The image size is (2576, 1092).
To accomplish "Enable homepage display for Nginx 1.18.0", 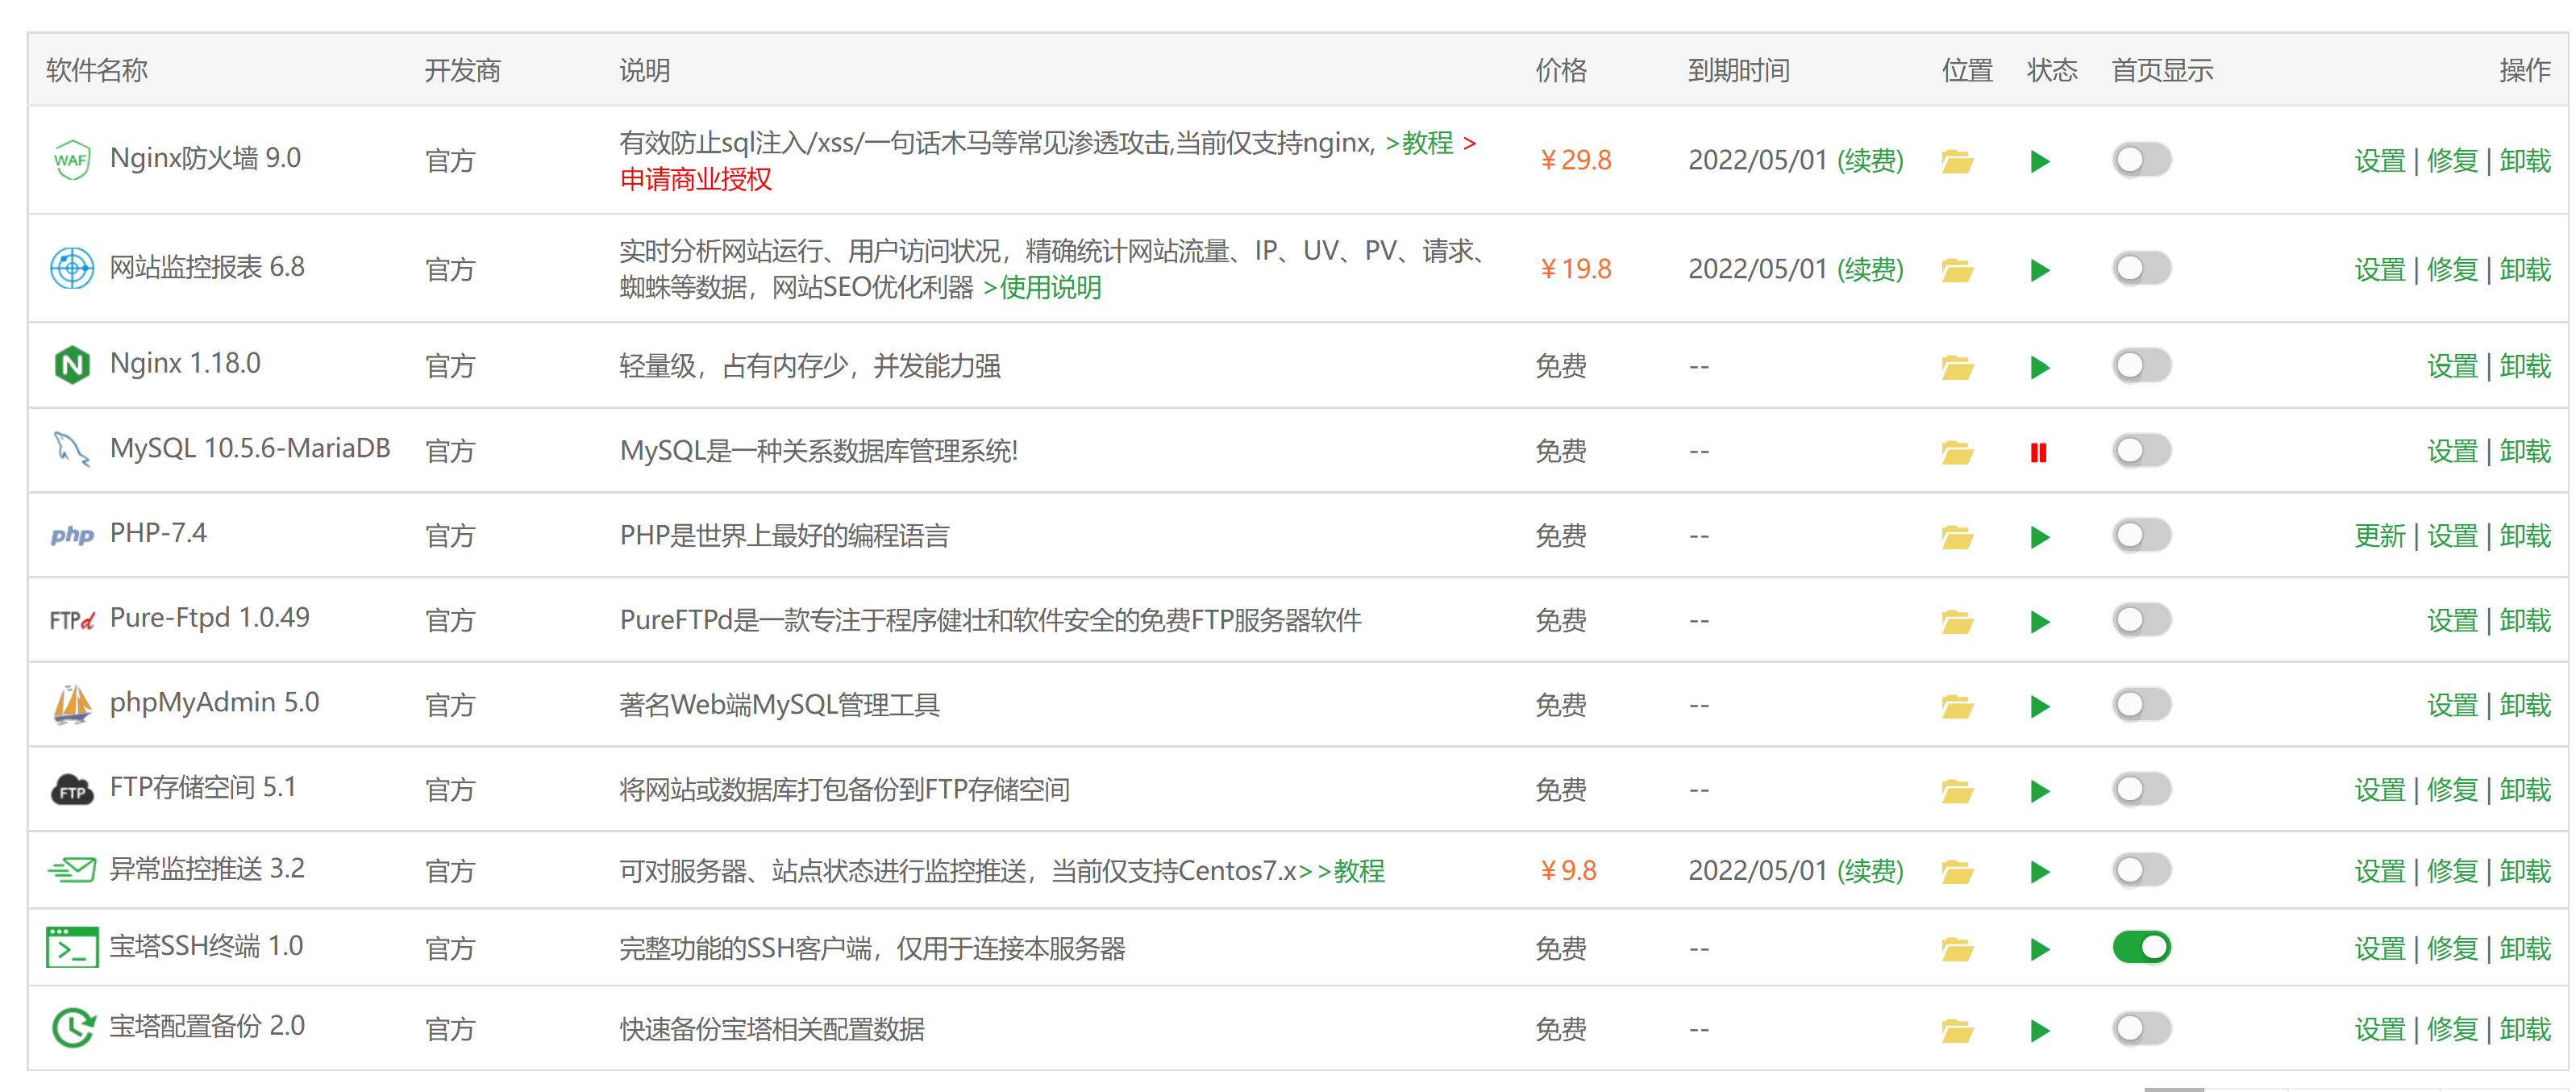I will (x=2142, y=366).
